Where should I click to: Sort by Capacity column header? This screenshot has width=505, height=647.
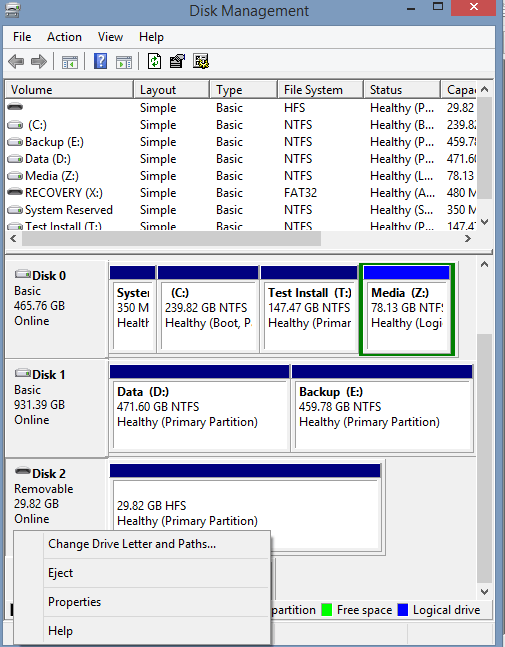(459, 90)
